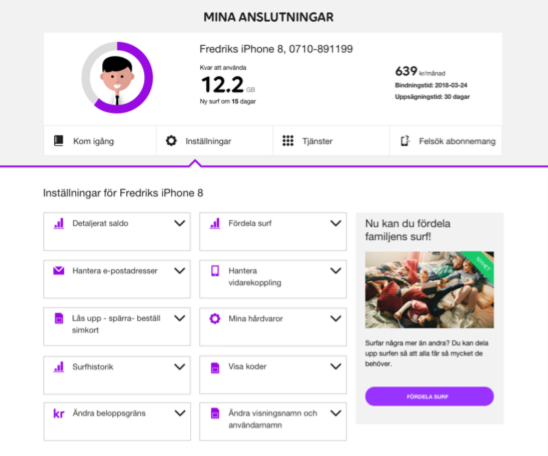The width and height of the screenshot is (548, 456).
Task: Click the gear icon for Mina hårdvaror
Action: [x=215, y=318]
